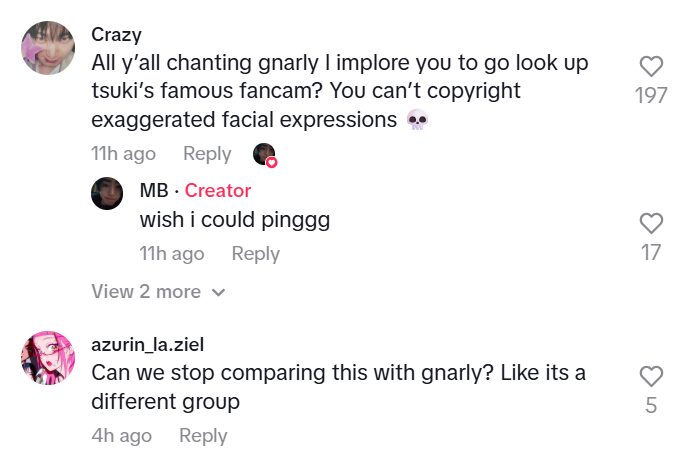Click the '4h ago' timestamp
This screenshot has width=685, height=457.
pos(121,436)
